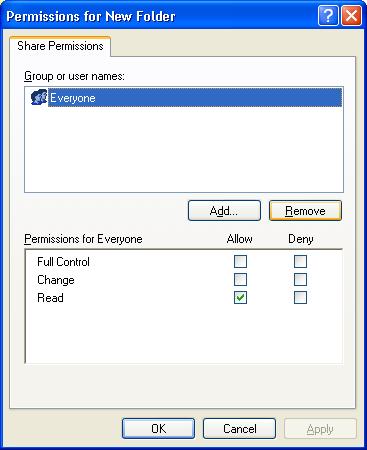Click the Everyone group users icon
The image size is (367, 450).
[39, 97]
